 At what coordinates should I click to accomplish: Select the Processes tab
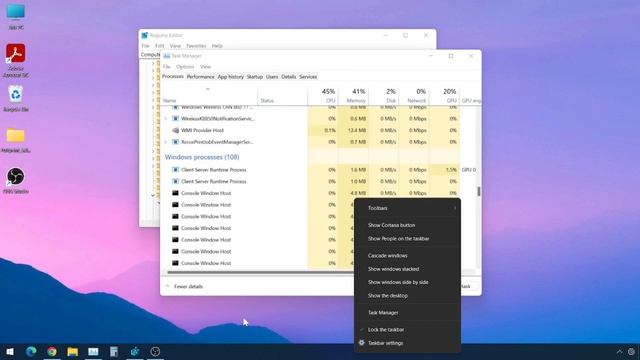click(173, 76)
